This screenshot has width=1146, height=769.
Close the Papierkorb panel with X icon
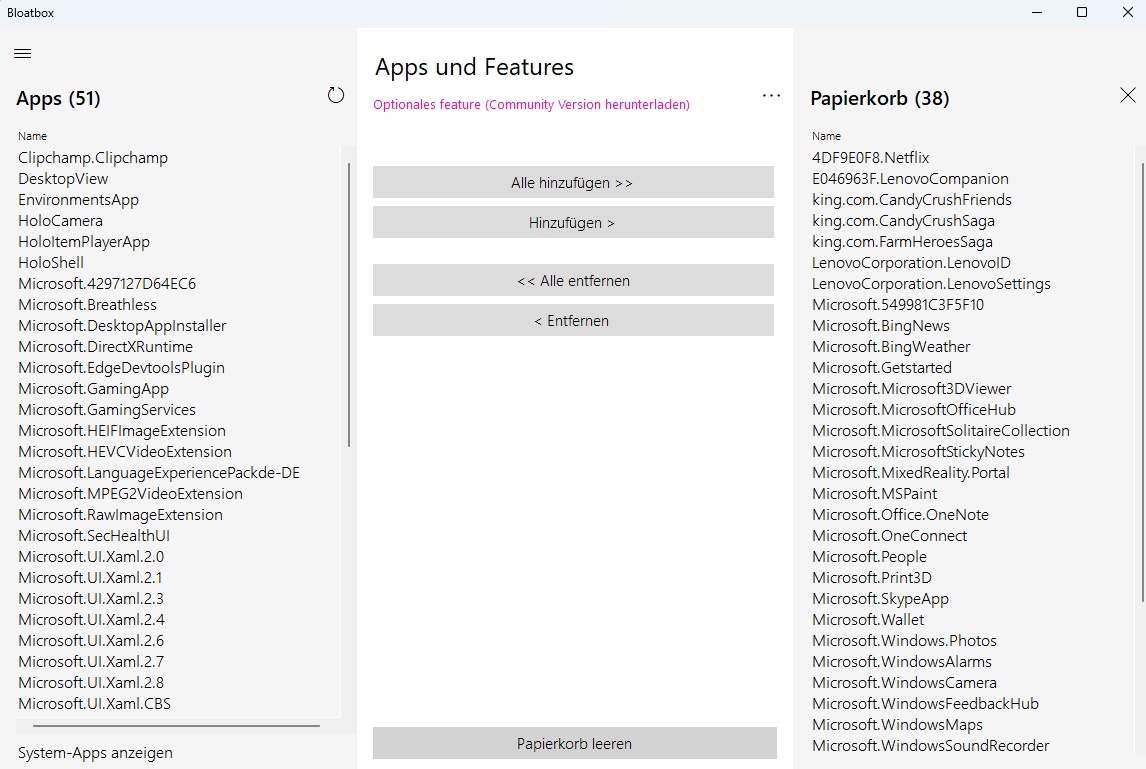pyautogui.click(x=1127, y=95)
